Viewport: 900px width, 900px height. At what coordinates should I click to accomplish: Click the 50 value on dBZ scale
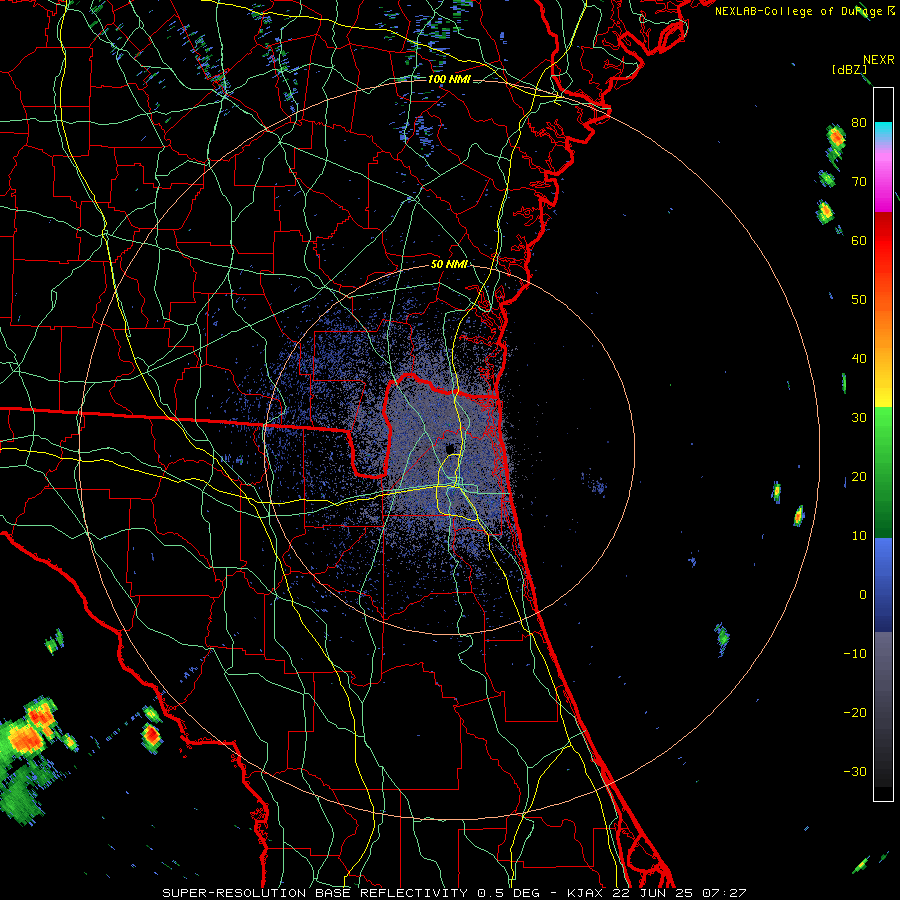(859, 300)
